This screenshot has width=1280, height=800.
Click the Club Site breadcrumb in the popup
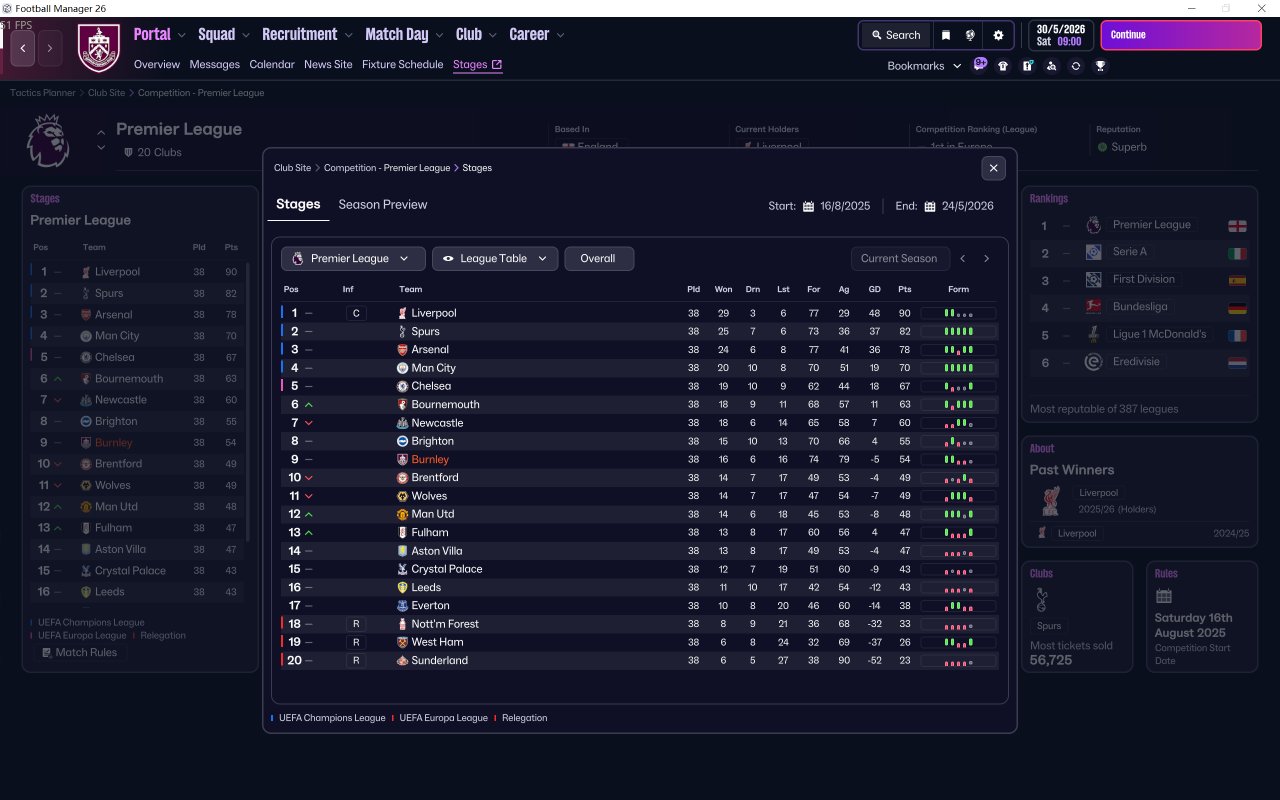(x=293, y=168)
